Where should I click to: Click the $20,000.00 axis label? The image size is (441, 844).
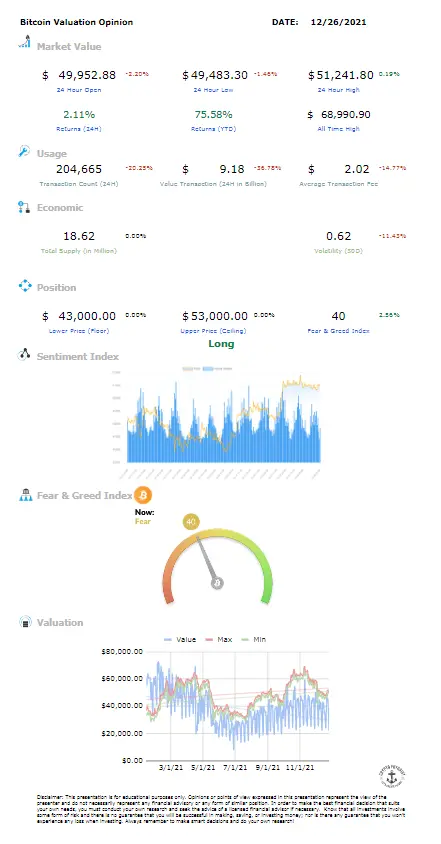click(122, 733)
